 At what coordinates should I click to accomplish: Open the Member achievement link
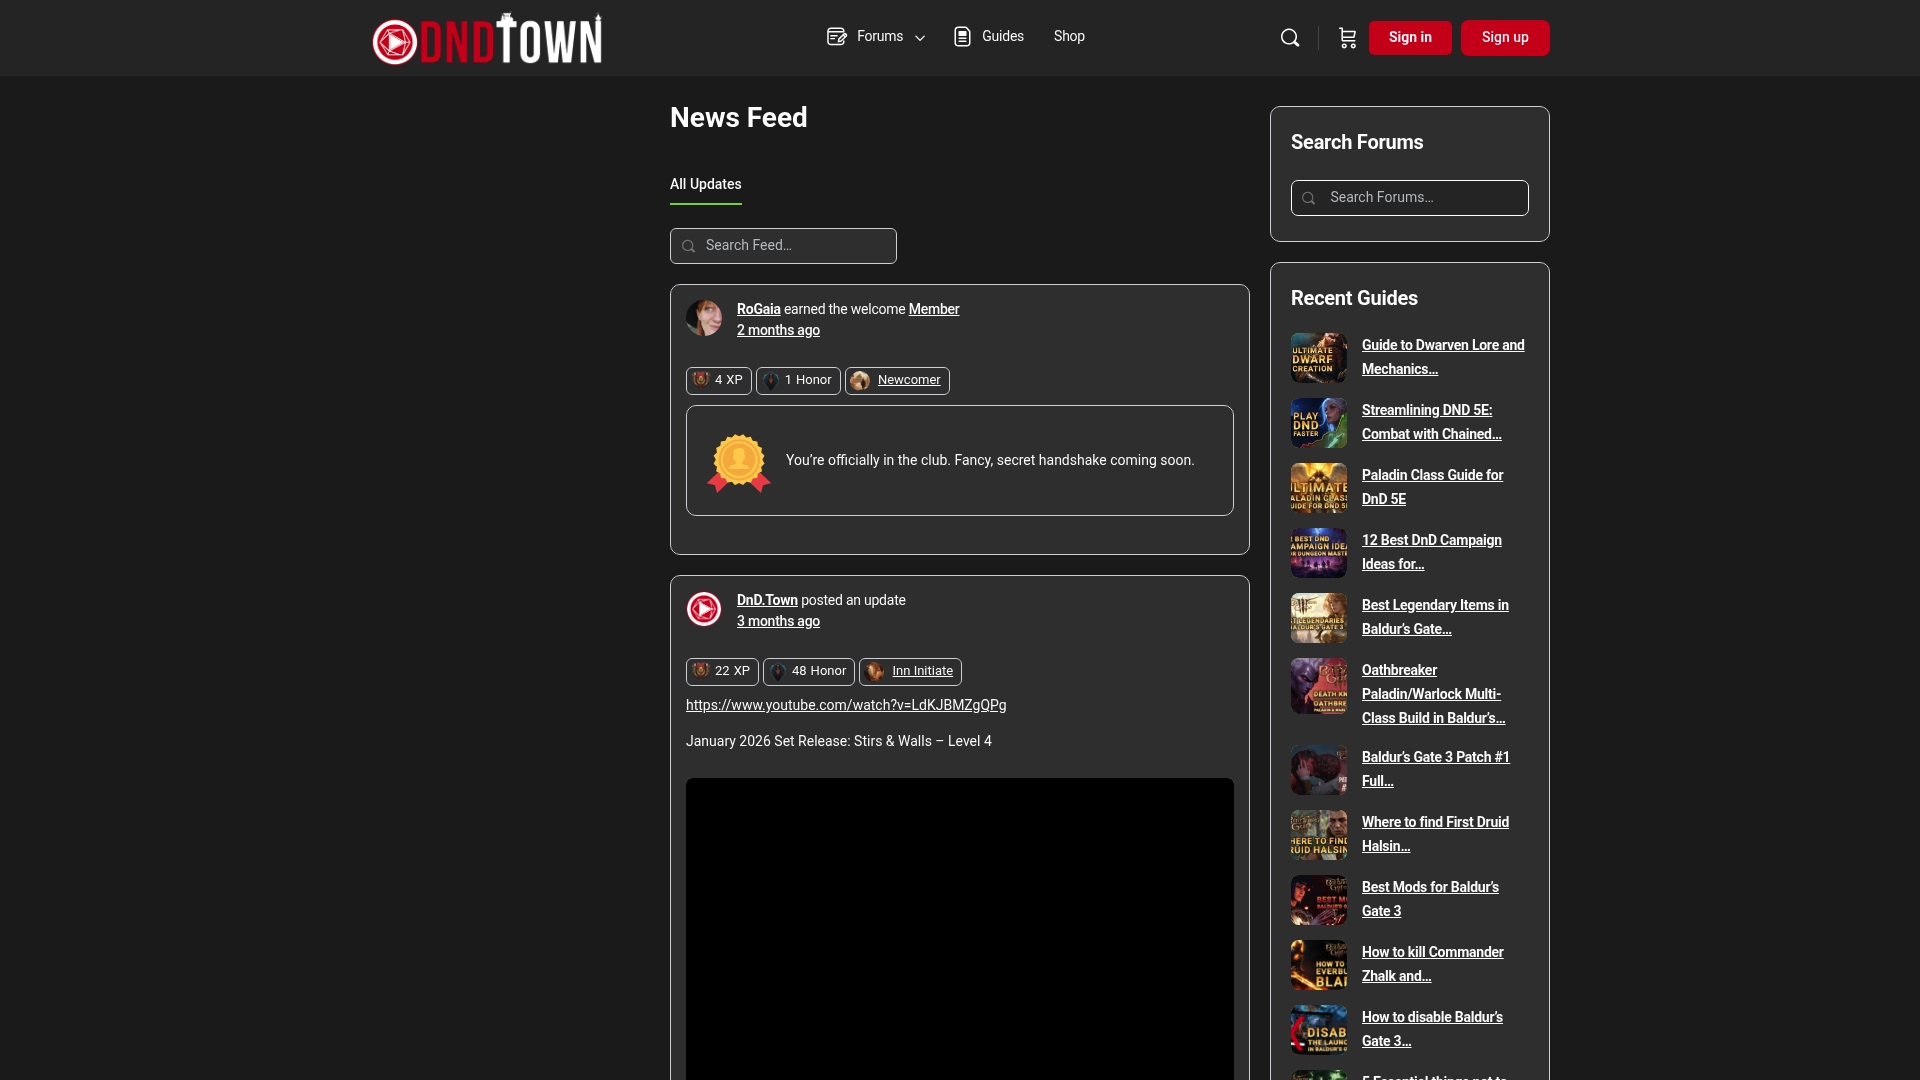[934, 310]
